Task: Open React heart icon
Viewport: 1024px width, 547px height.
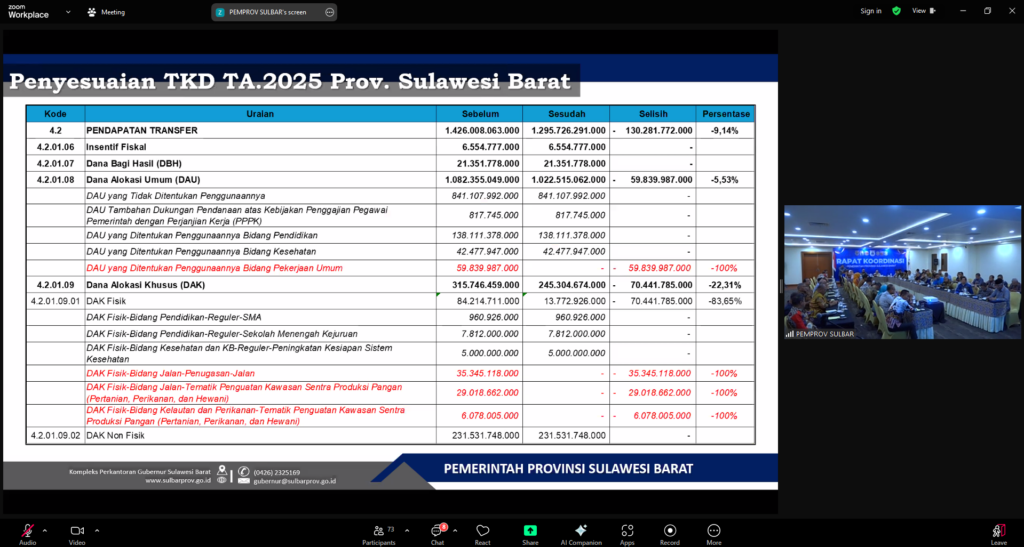Action: [483, 531]
